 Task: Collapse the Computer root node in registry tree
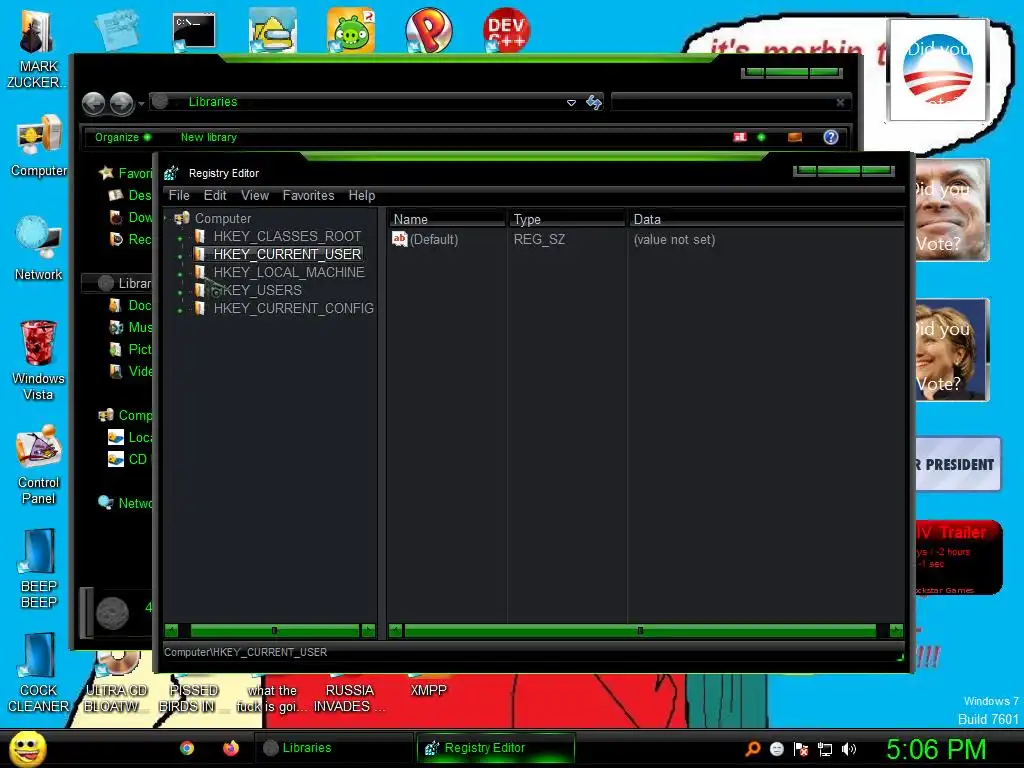tap(166, 218)
